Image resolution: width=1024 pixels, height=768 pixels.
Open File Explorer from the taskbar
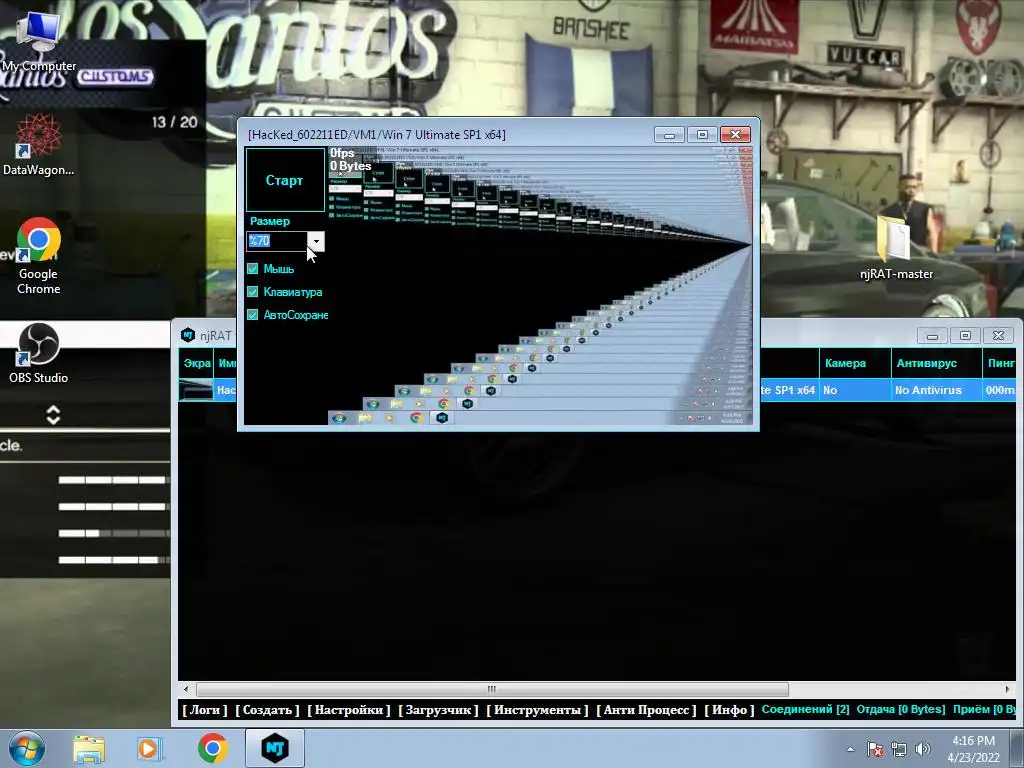tap(89, 748)
